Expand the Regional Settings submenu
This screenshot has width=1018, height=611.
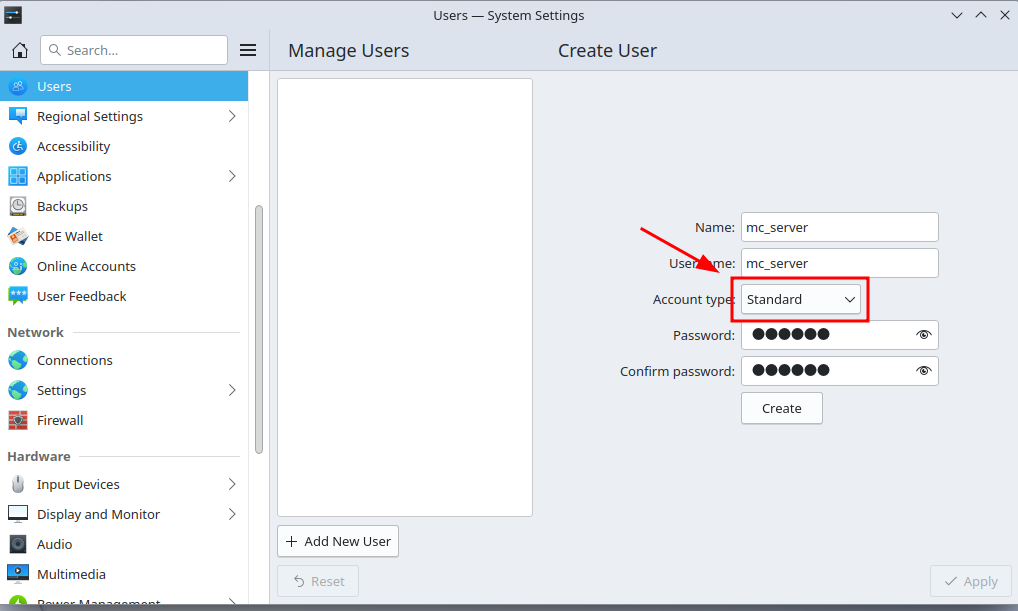coord(232,116)
